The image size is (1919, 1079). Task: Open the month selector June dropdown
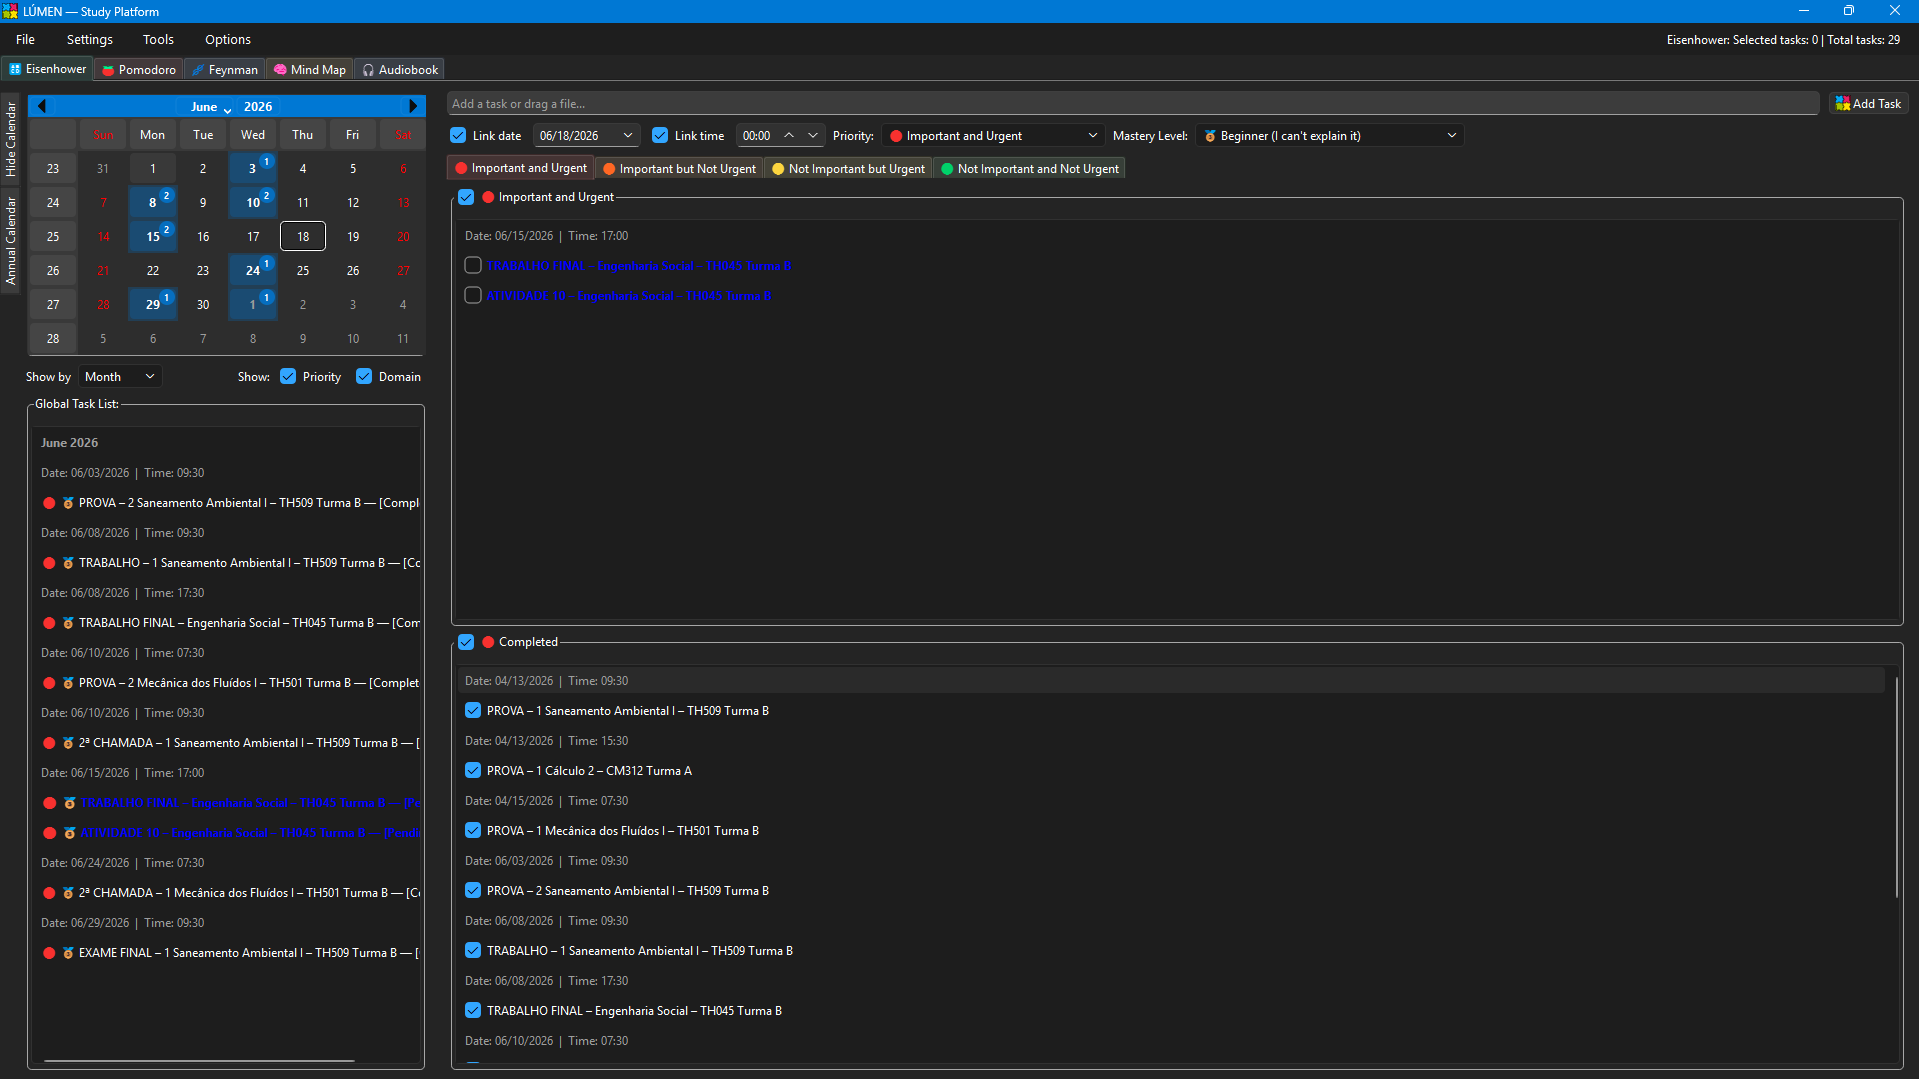tap(210, 107)
